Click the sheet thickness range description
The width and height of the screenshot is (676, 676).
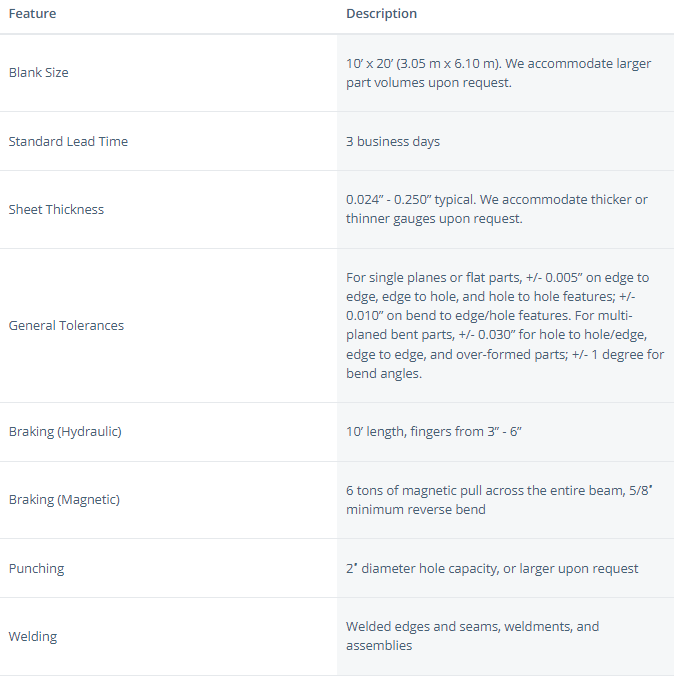497,209
